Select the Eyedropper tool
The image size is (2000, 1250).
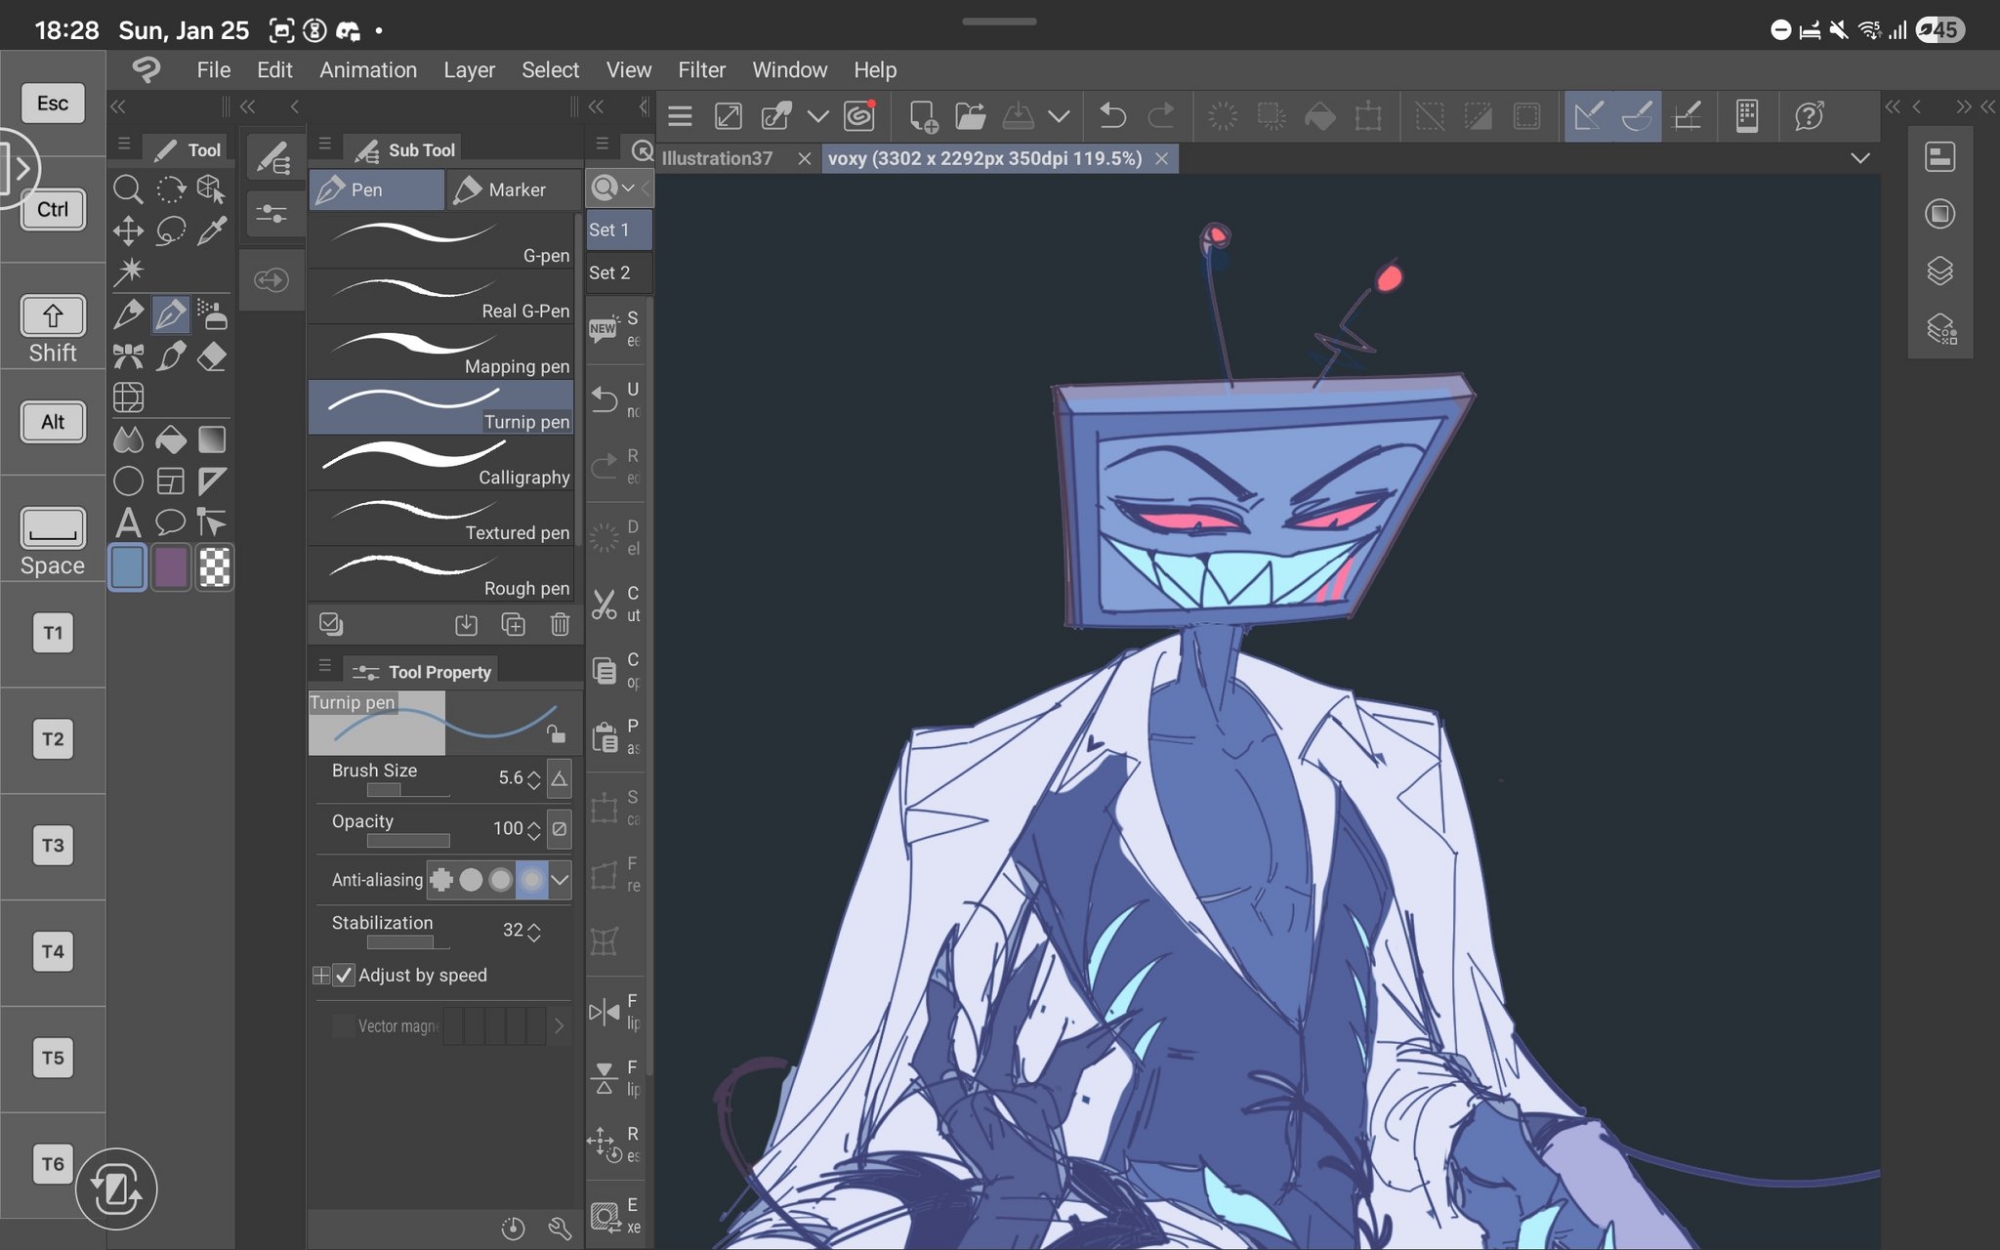click(x=212, y=231)
